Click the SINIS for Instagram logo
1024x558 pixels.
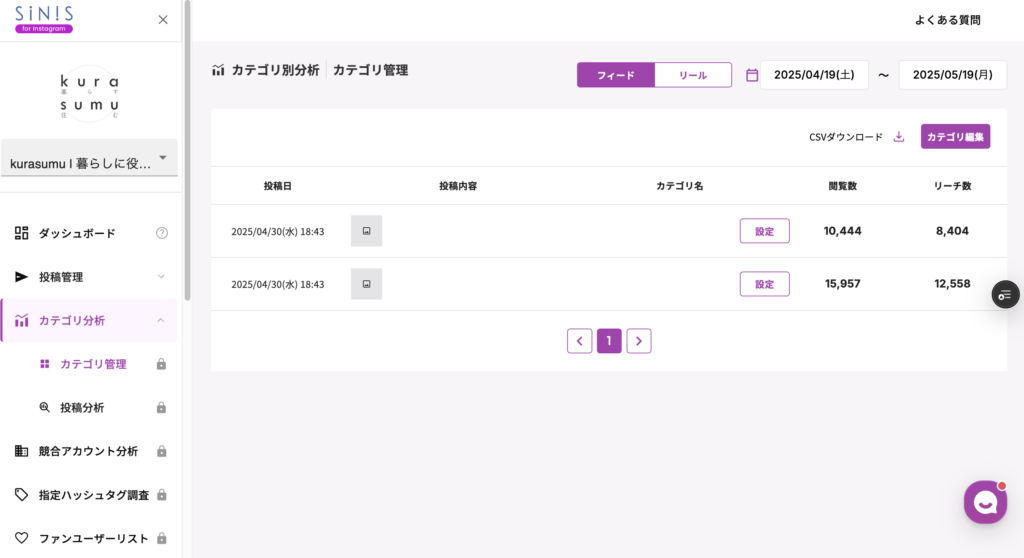click(x=44, y=19)
